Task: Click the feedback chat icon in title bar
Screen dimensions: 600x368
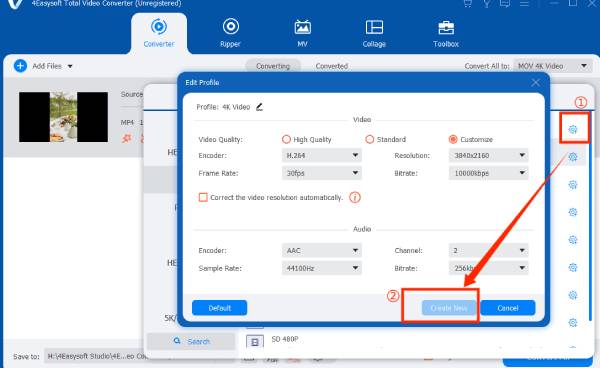Action: pos(505,3)
